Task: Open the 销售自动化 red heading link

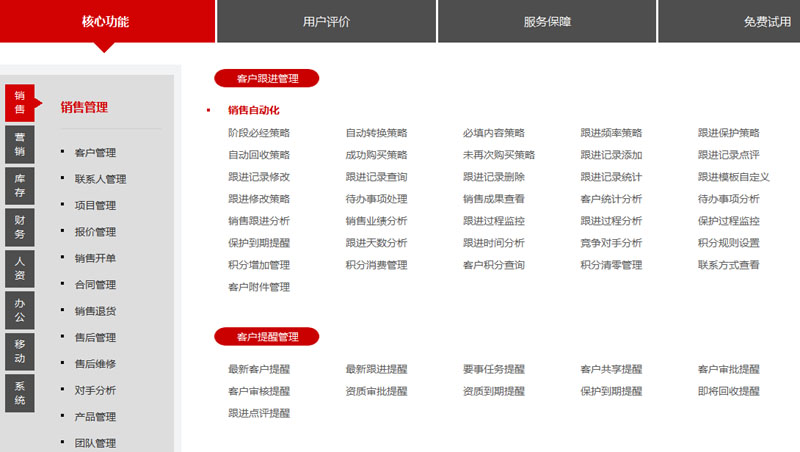Action: point(254,110)
